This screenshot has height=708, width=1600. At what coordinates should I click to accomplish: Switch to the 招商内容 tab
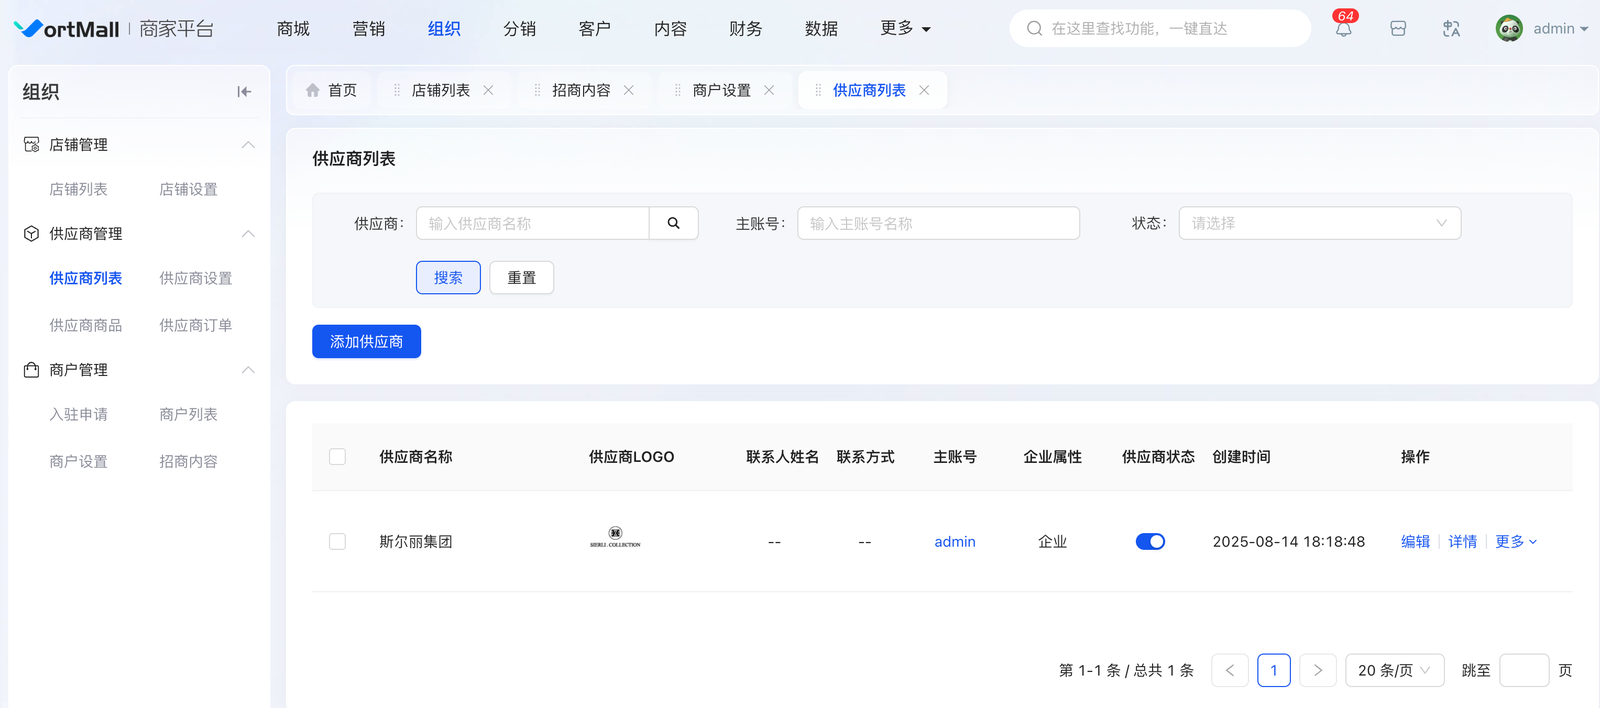pos(581,90)
